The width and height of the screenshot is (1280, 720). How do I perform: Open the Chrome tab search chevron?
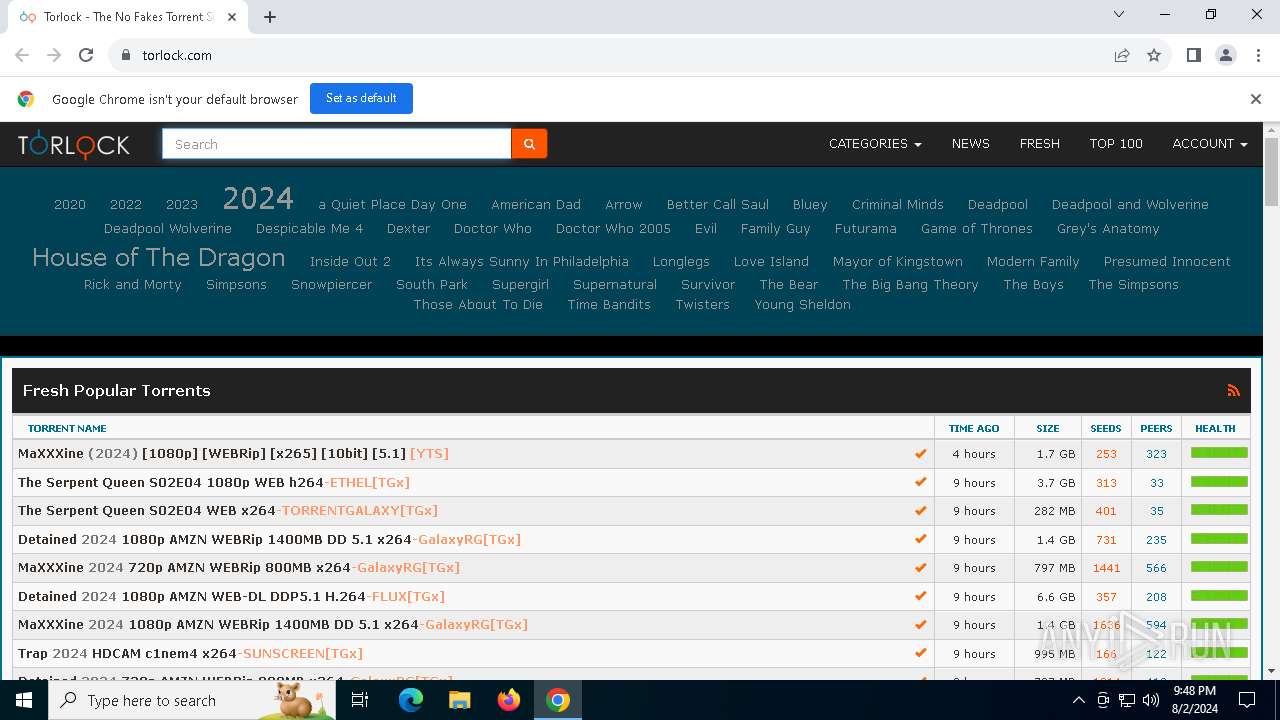[1119, 15]
